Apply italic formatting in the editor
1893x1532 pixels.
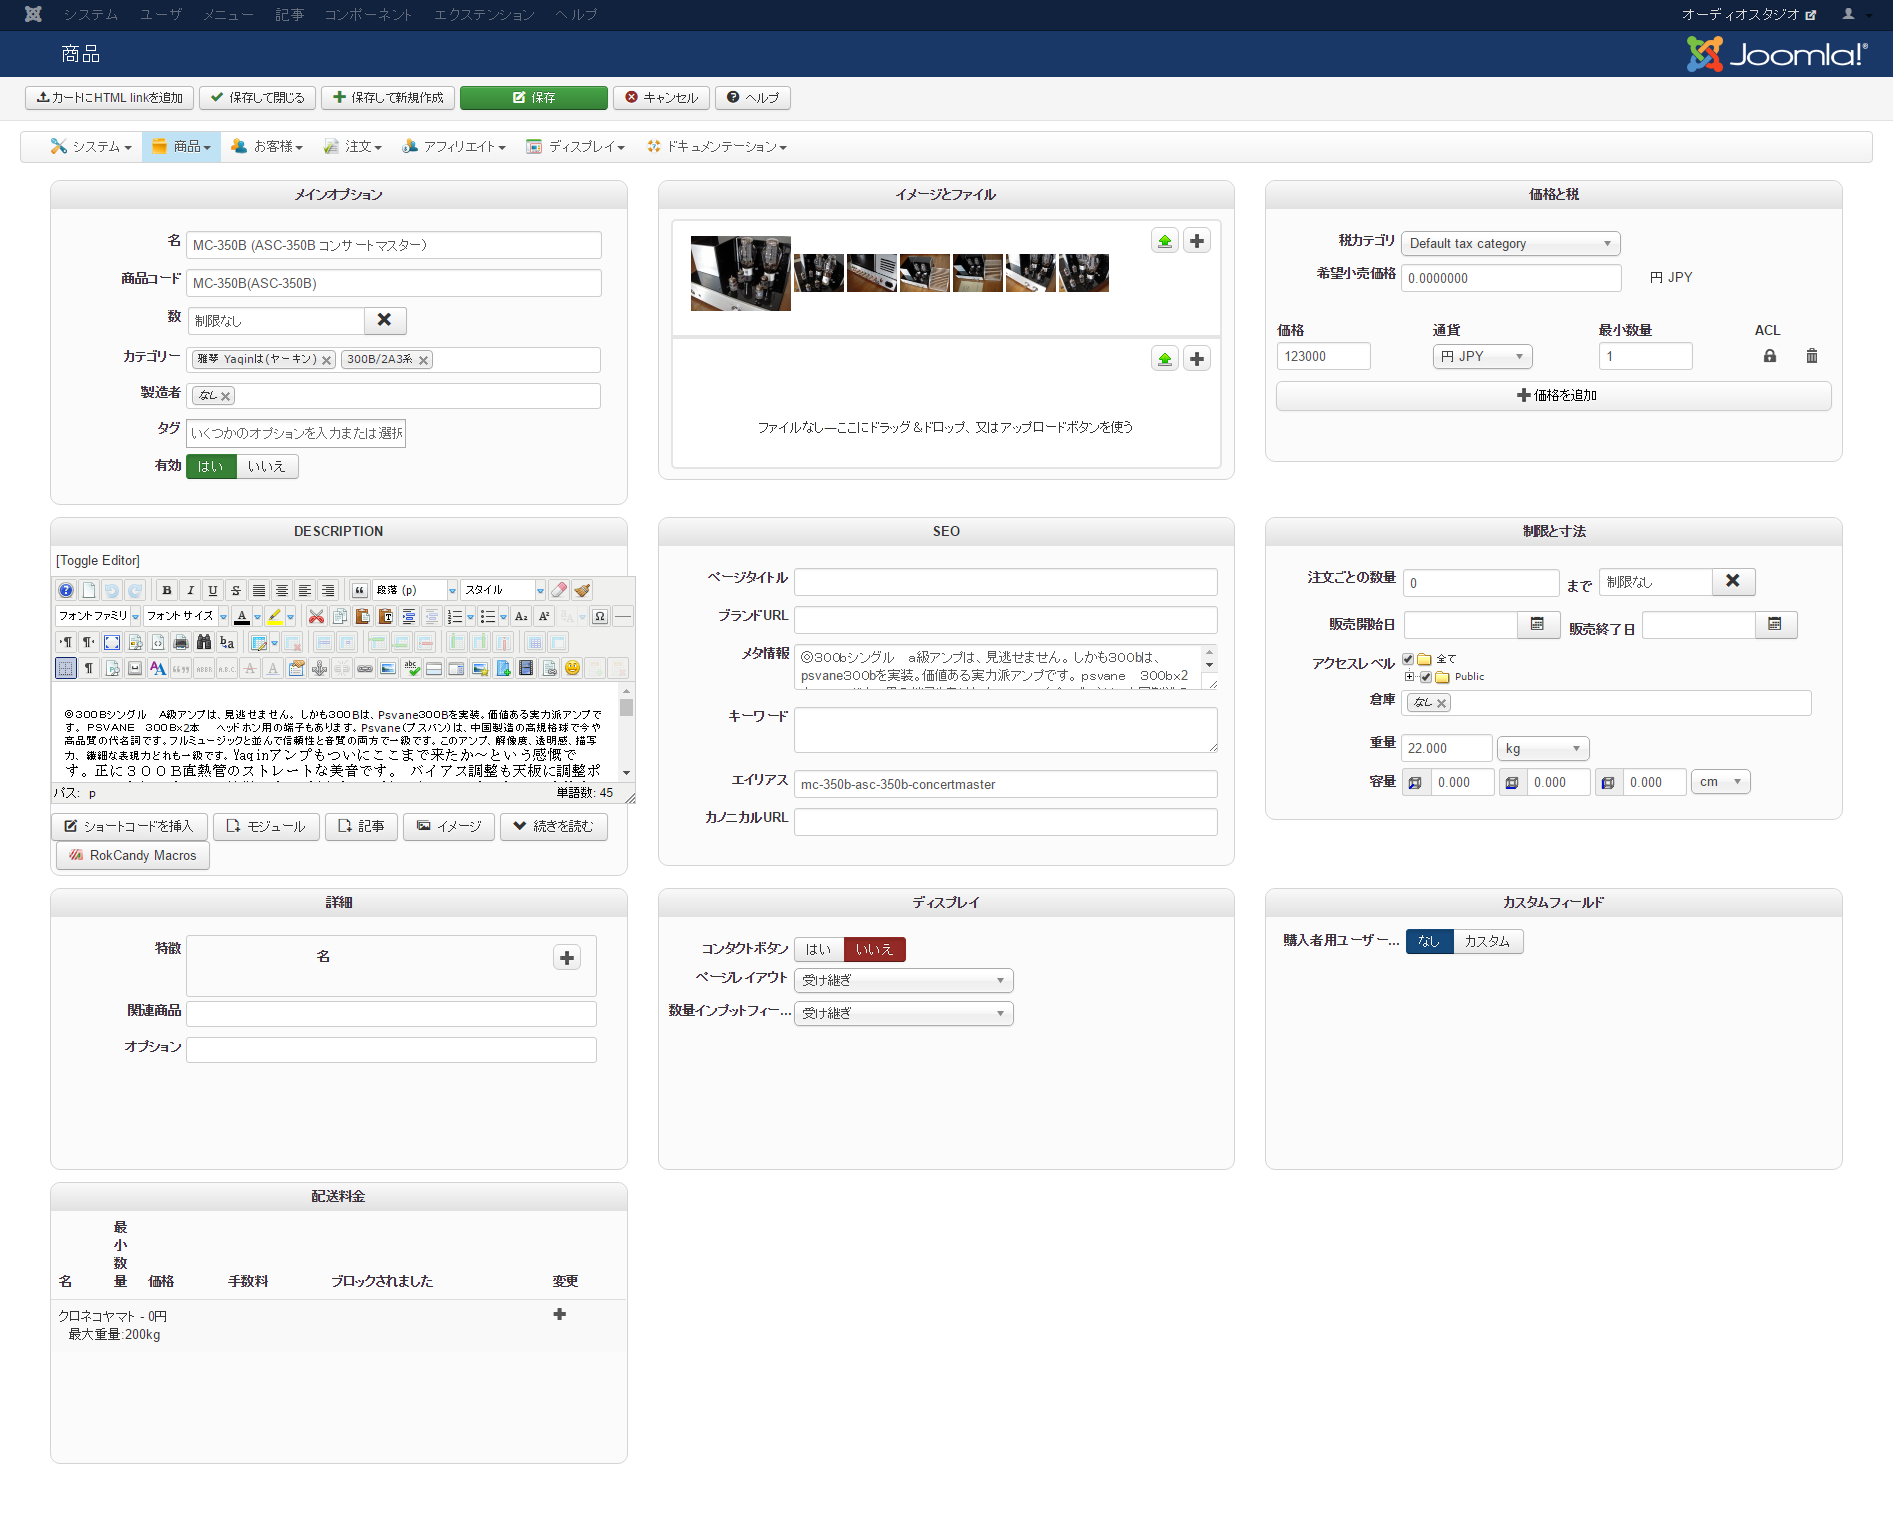[x=190, y=590]
